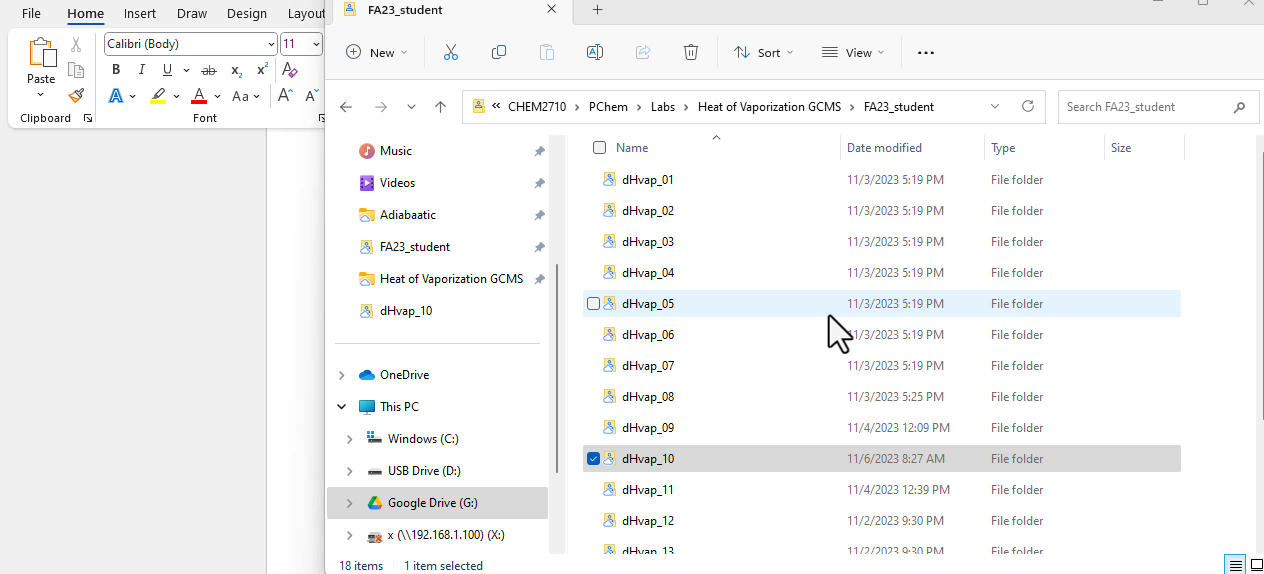Toggle Bold formatting in Word ribbon

(x=116, y=70)
